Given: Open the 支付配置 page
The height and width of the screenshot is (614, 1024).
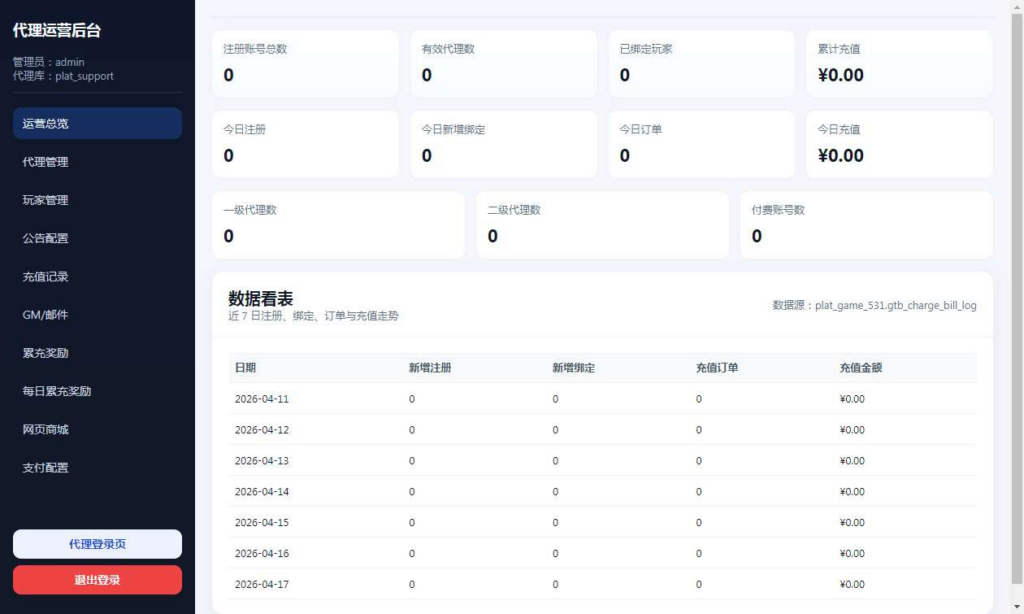Looking at the screenshot, I should tap(97, 467).
